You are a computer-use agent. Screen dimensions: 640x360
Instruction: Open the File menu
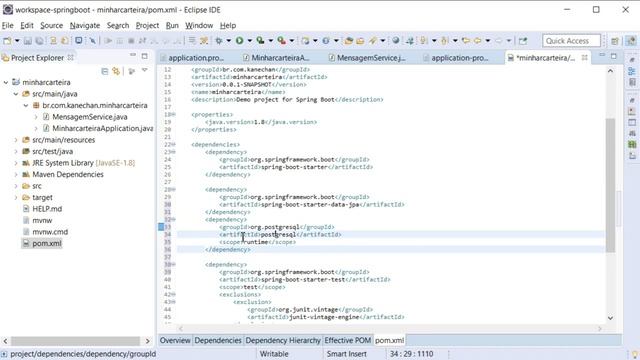pyautogui.click(x=8, y=25)
